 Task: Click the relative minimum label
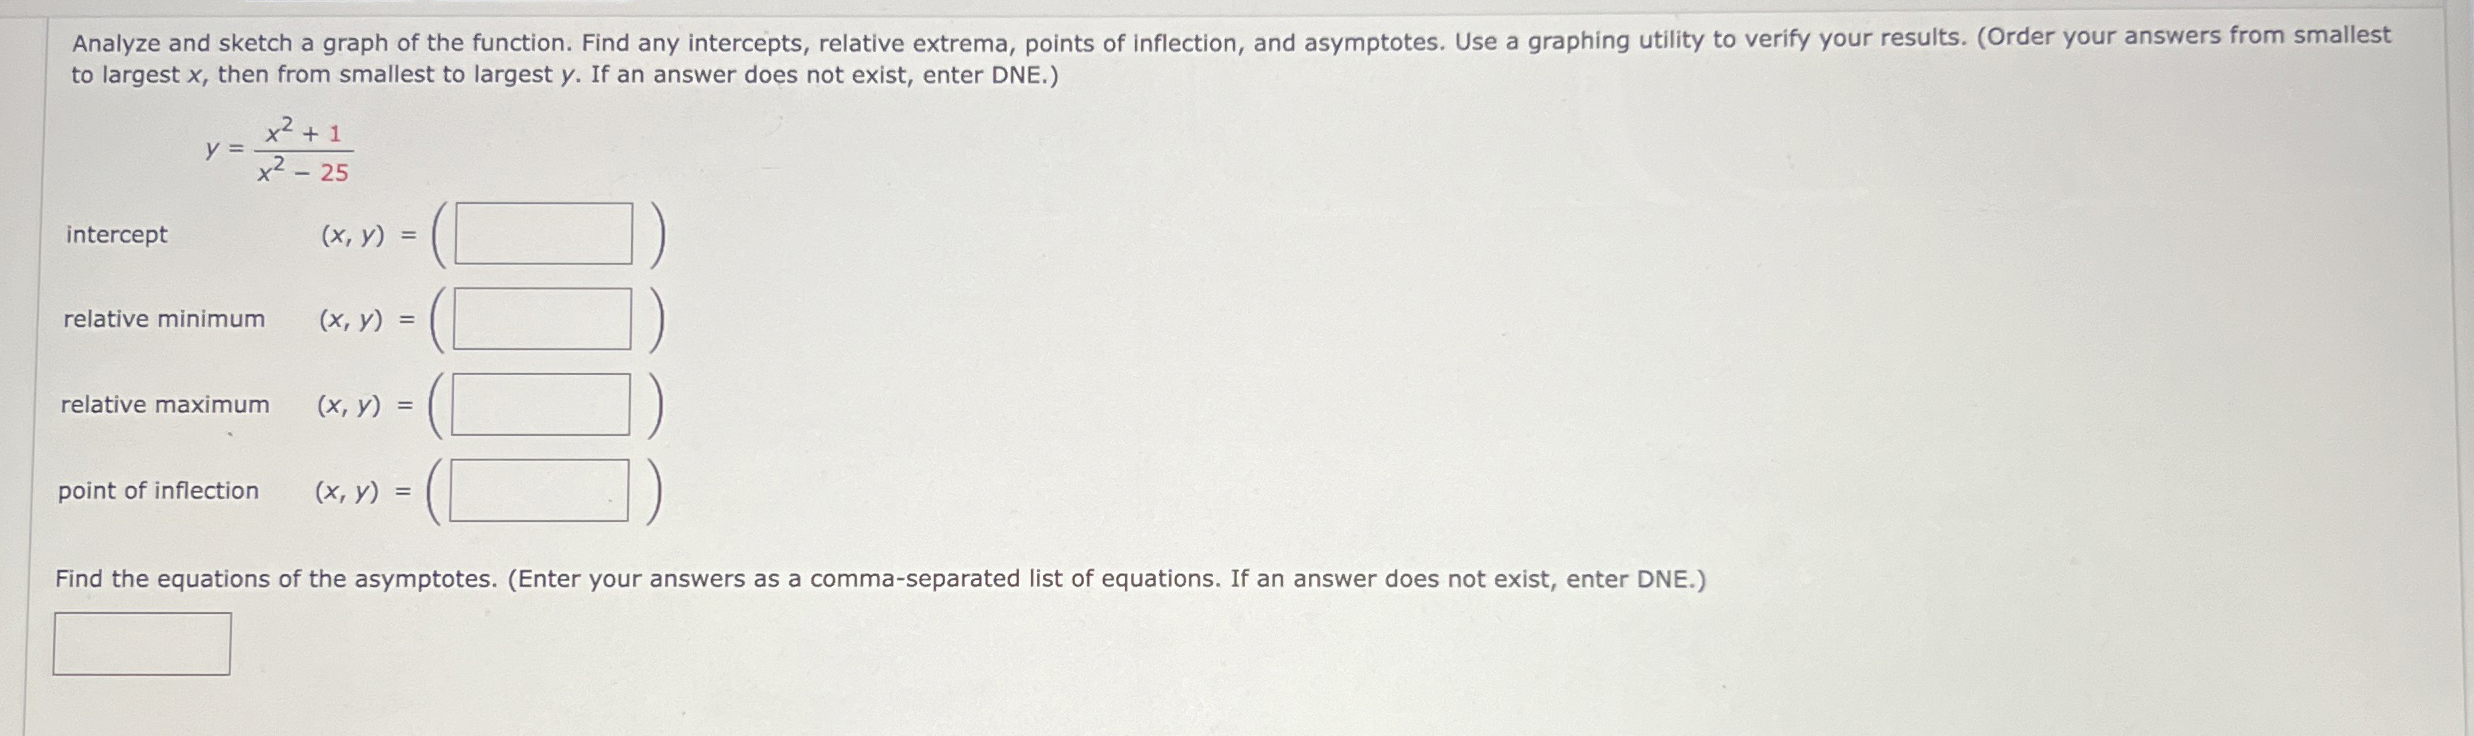point(163,318)
